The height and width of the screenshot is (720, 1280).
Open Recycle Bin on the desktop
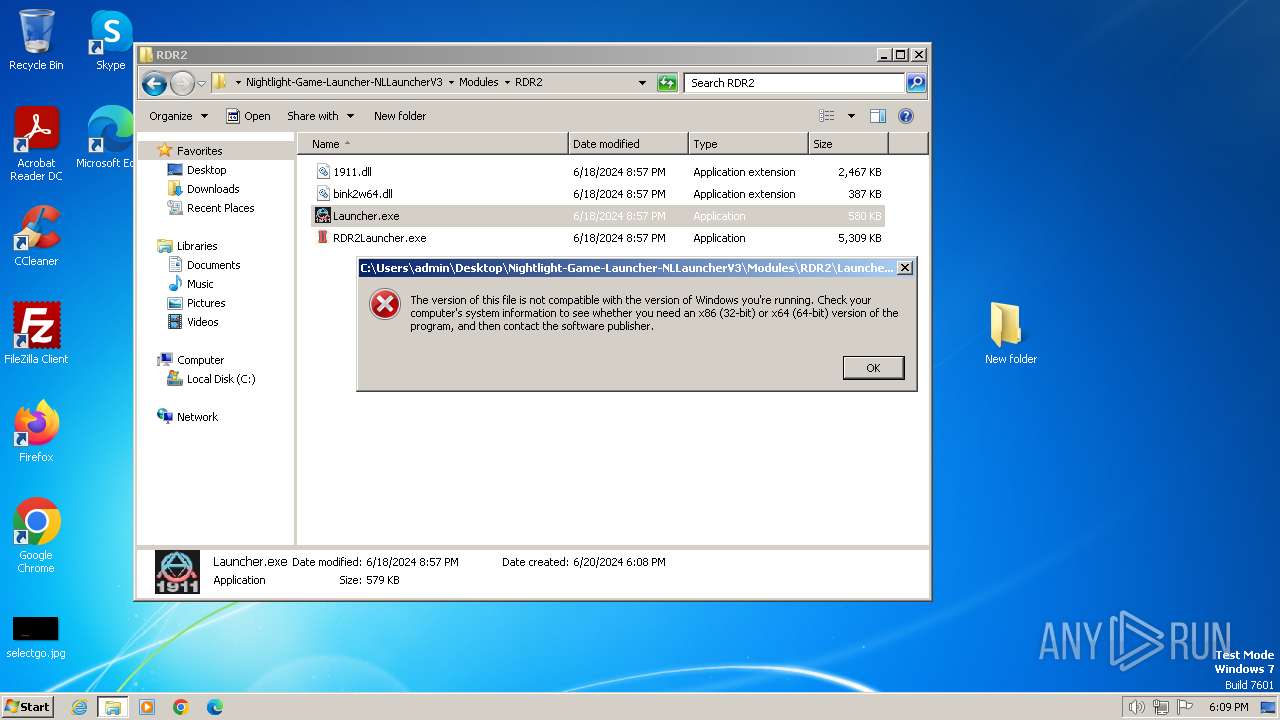coord(36,40)
